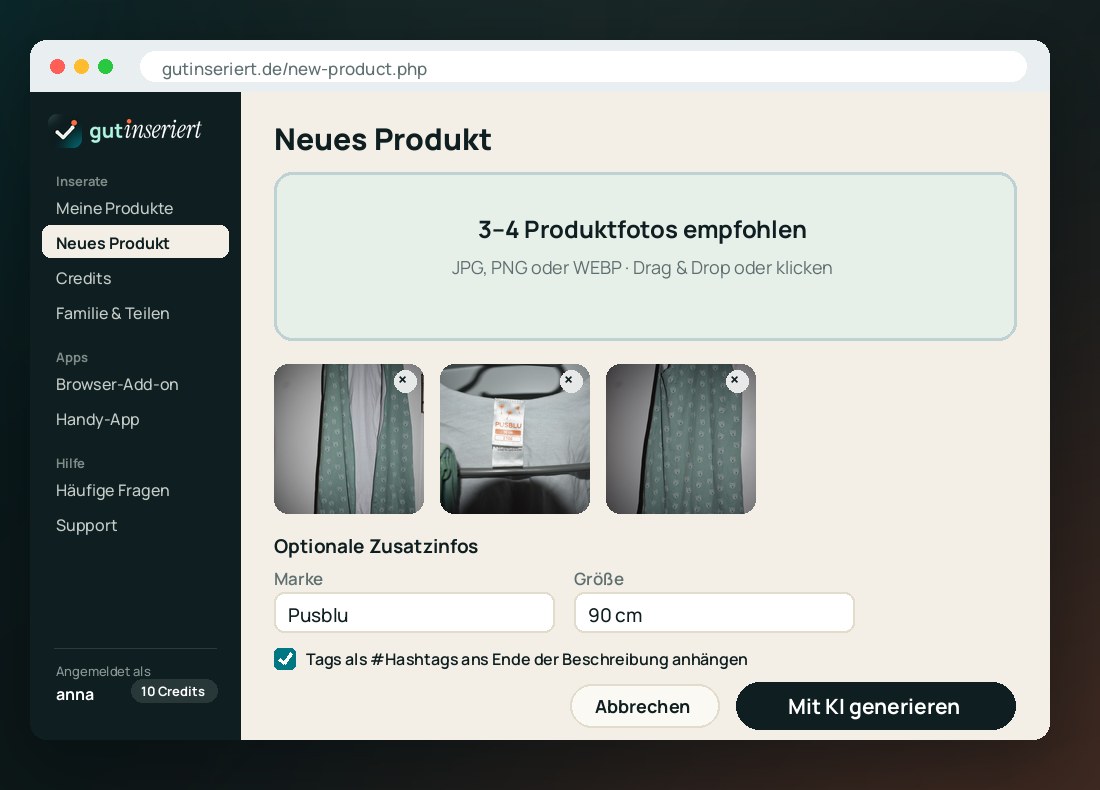Open Meine Produkte in the sidebar
1100x790 pixels.
coord(114,208)
